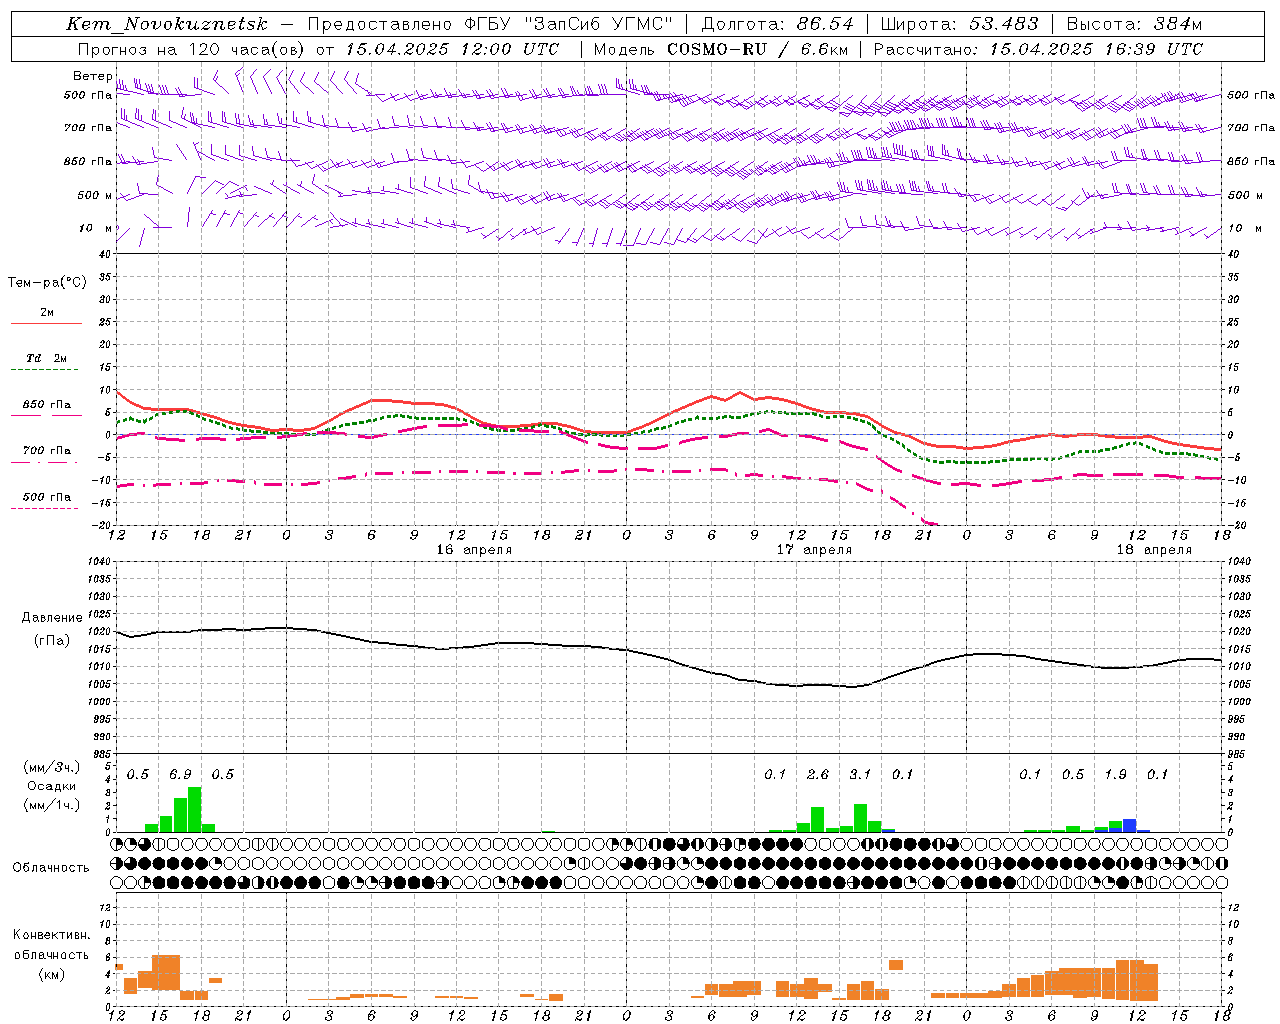
Task: Select the Долгота: 86.54 header value
Action: pos(778,24)
